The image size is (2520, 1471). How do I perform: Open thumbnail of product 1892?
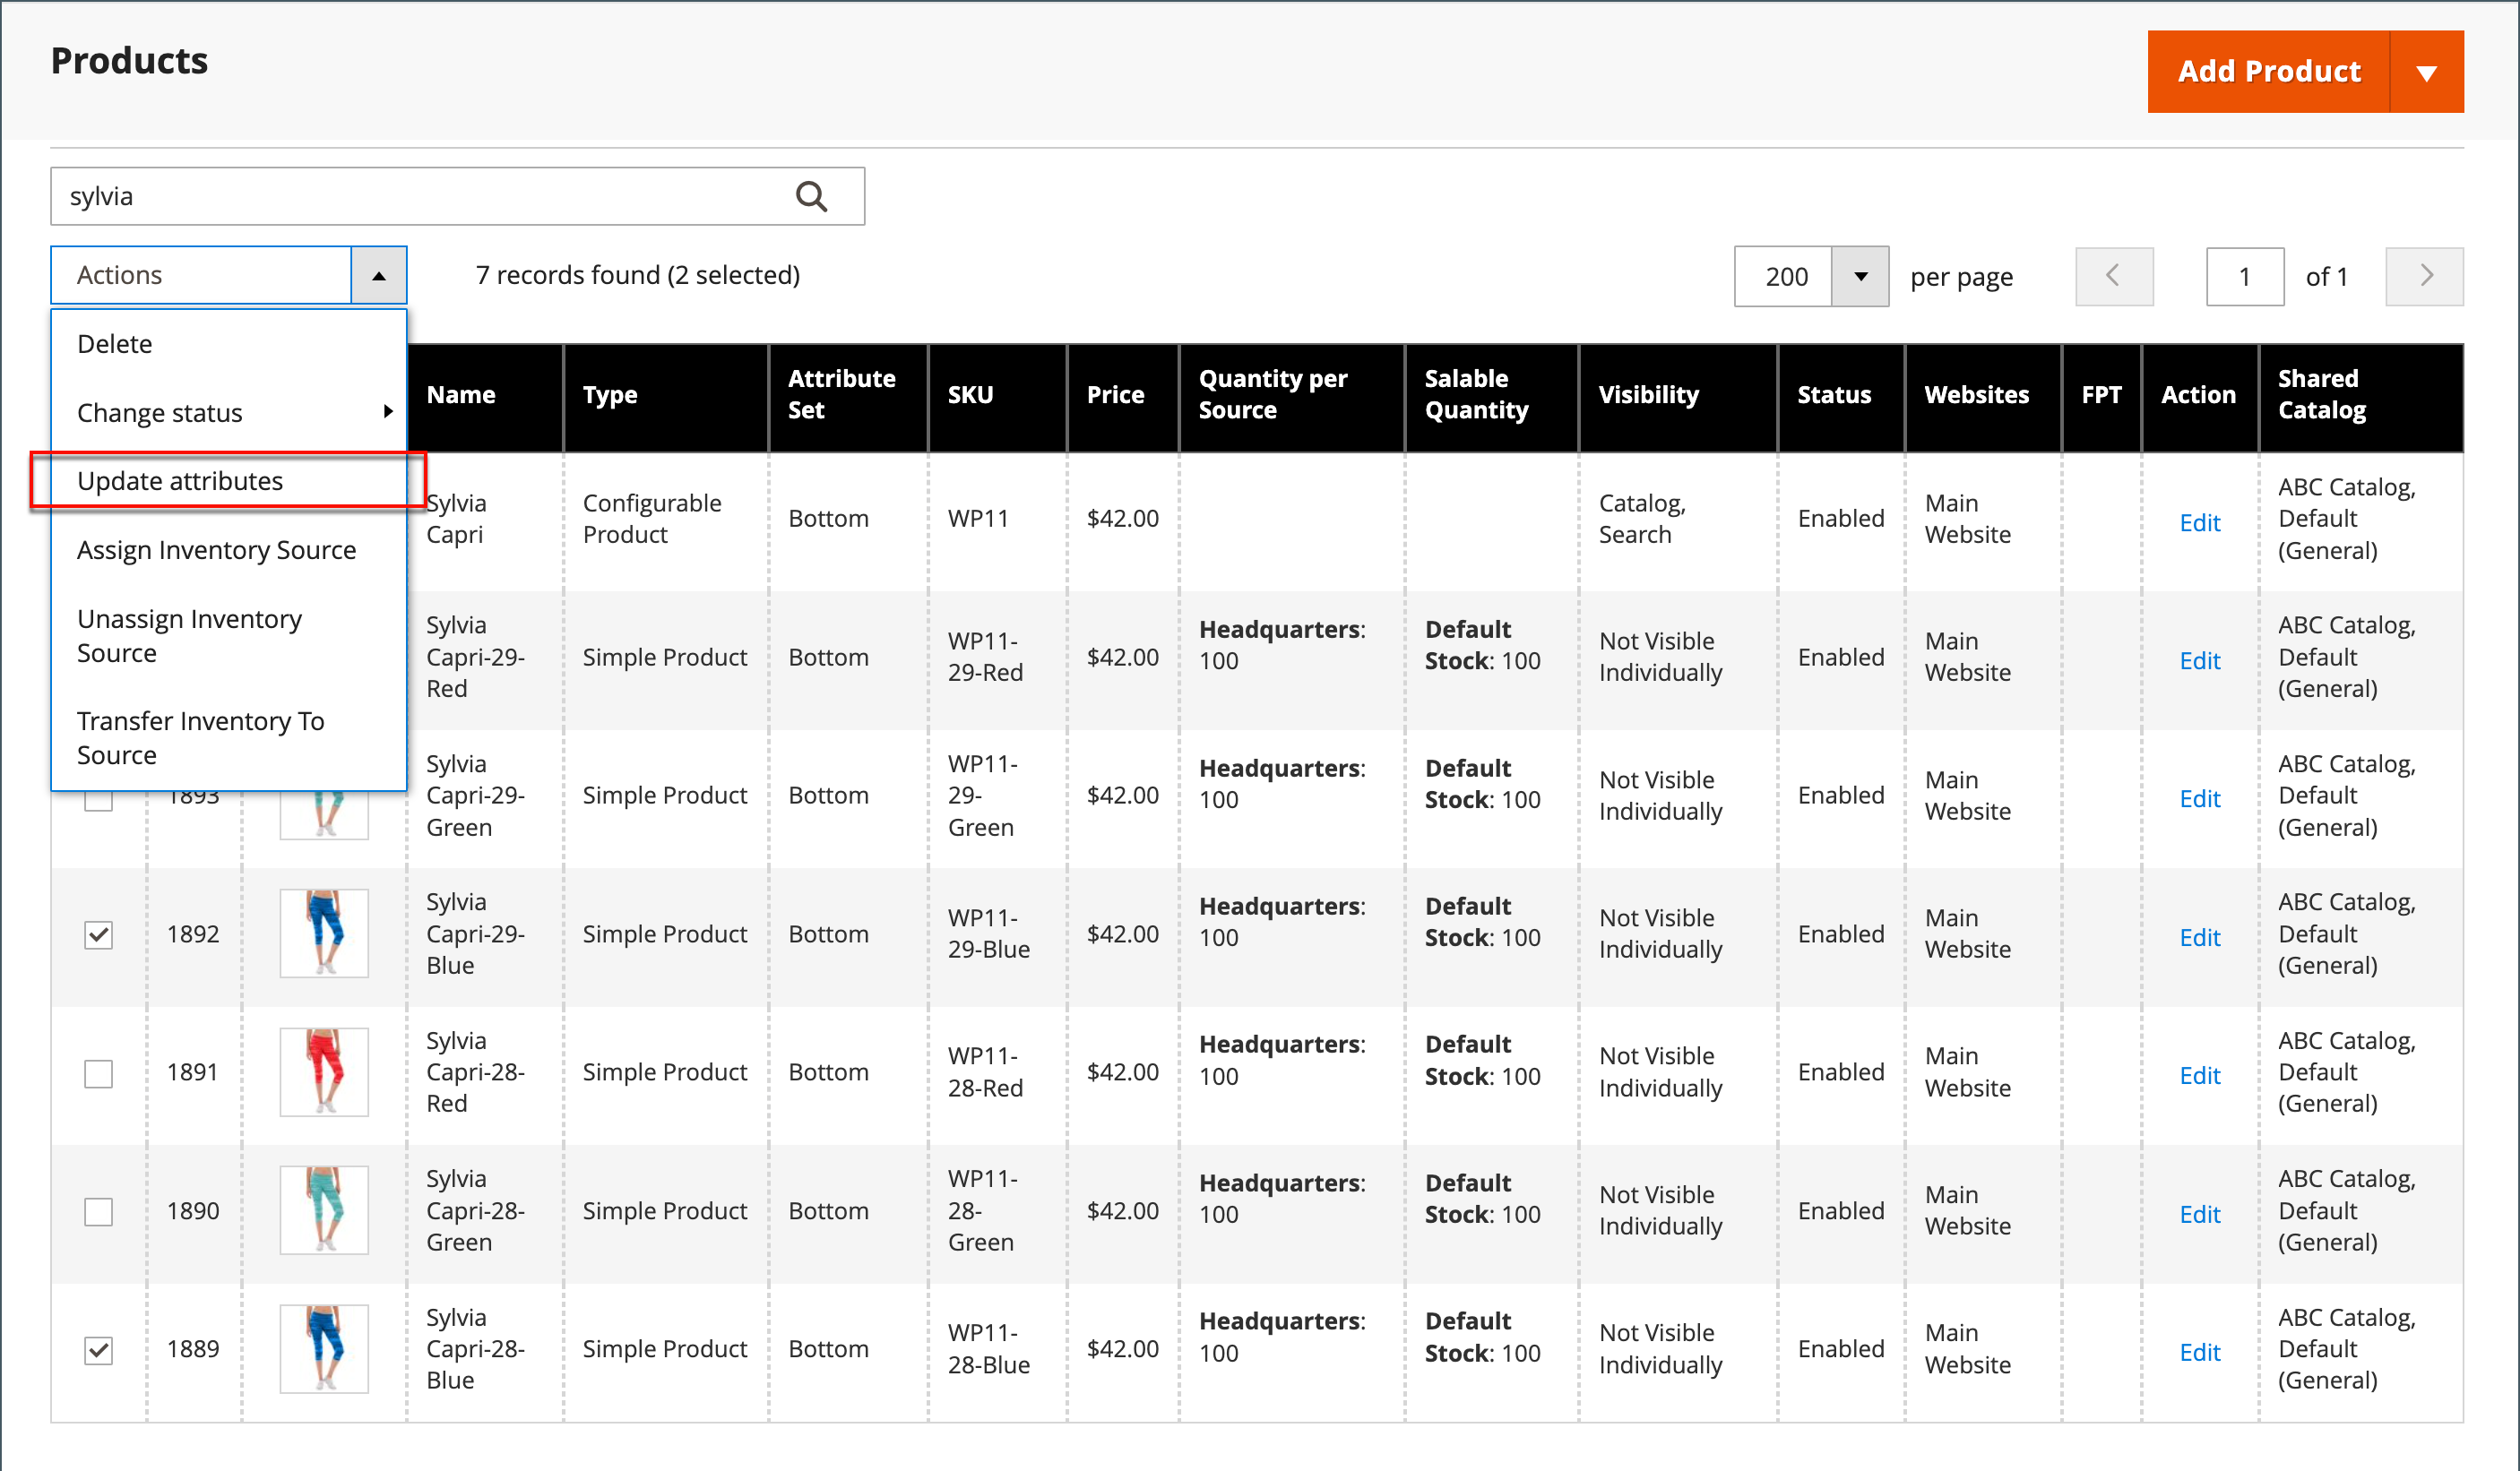(324, 933)
